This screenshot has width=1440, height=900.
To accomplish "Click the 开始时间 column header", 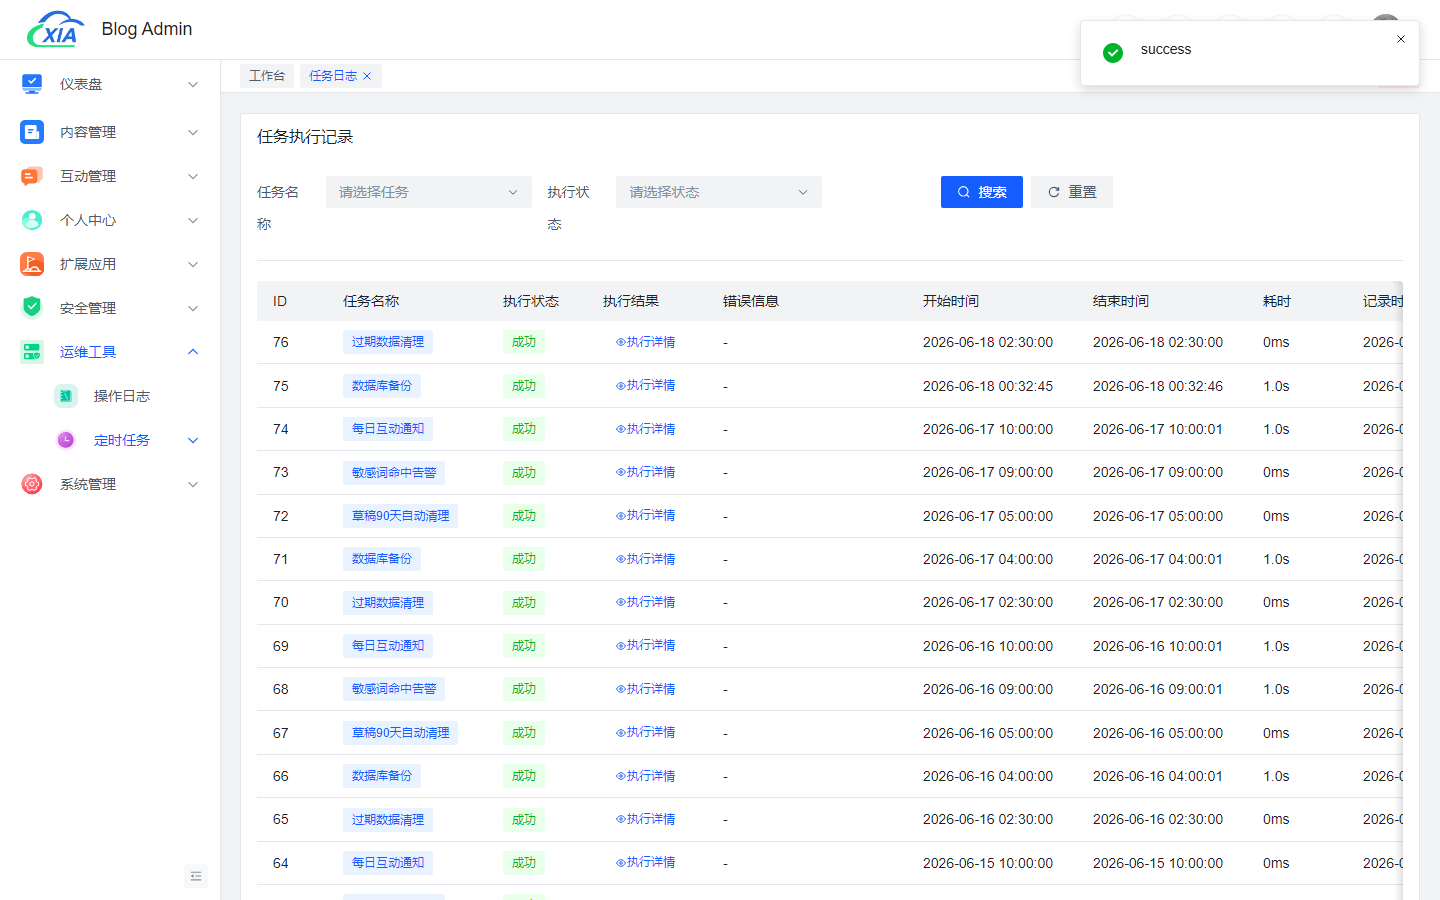I will [x=951, y=301].
